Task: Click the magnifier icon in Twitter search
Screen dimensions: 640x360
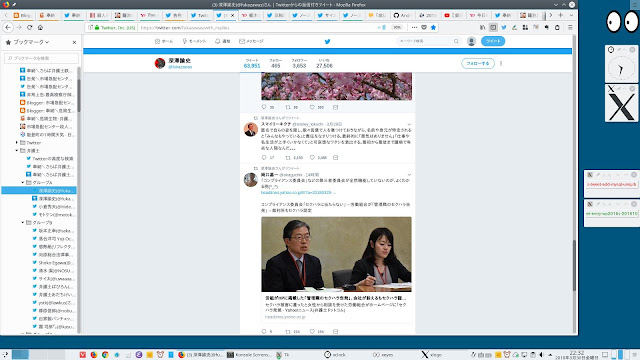Action: (x=456, y=41)
